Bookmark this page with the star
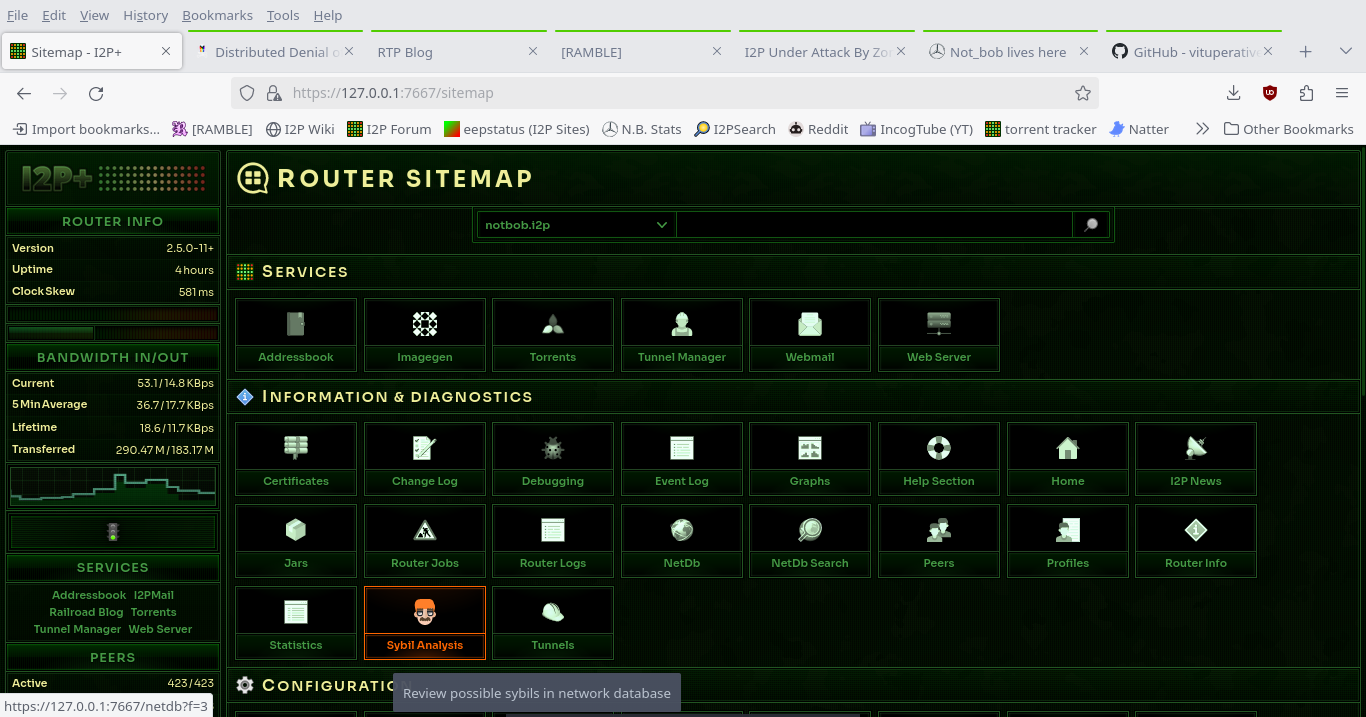1366x717 pixels. (x=1082, y=93)
